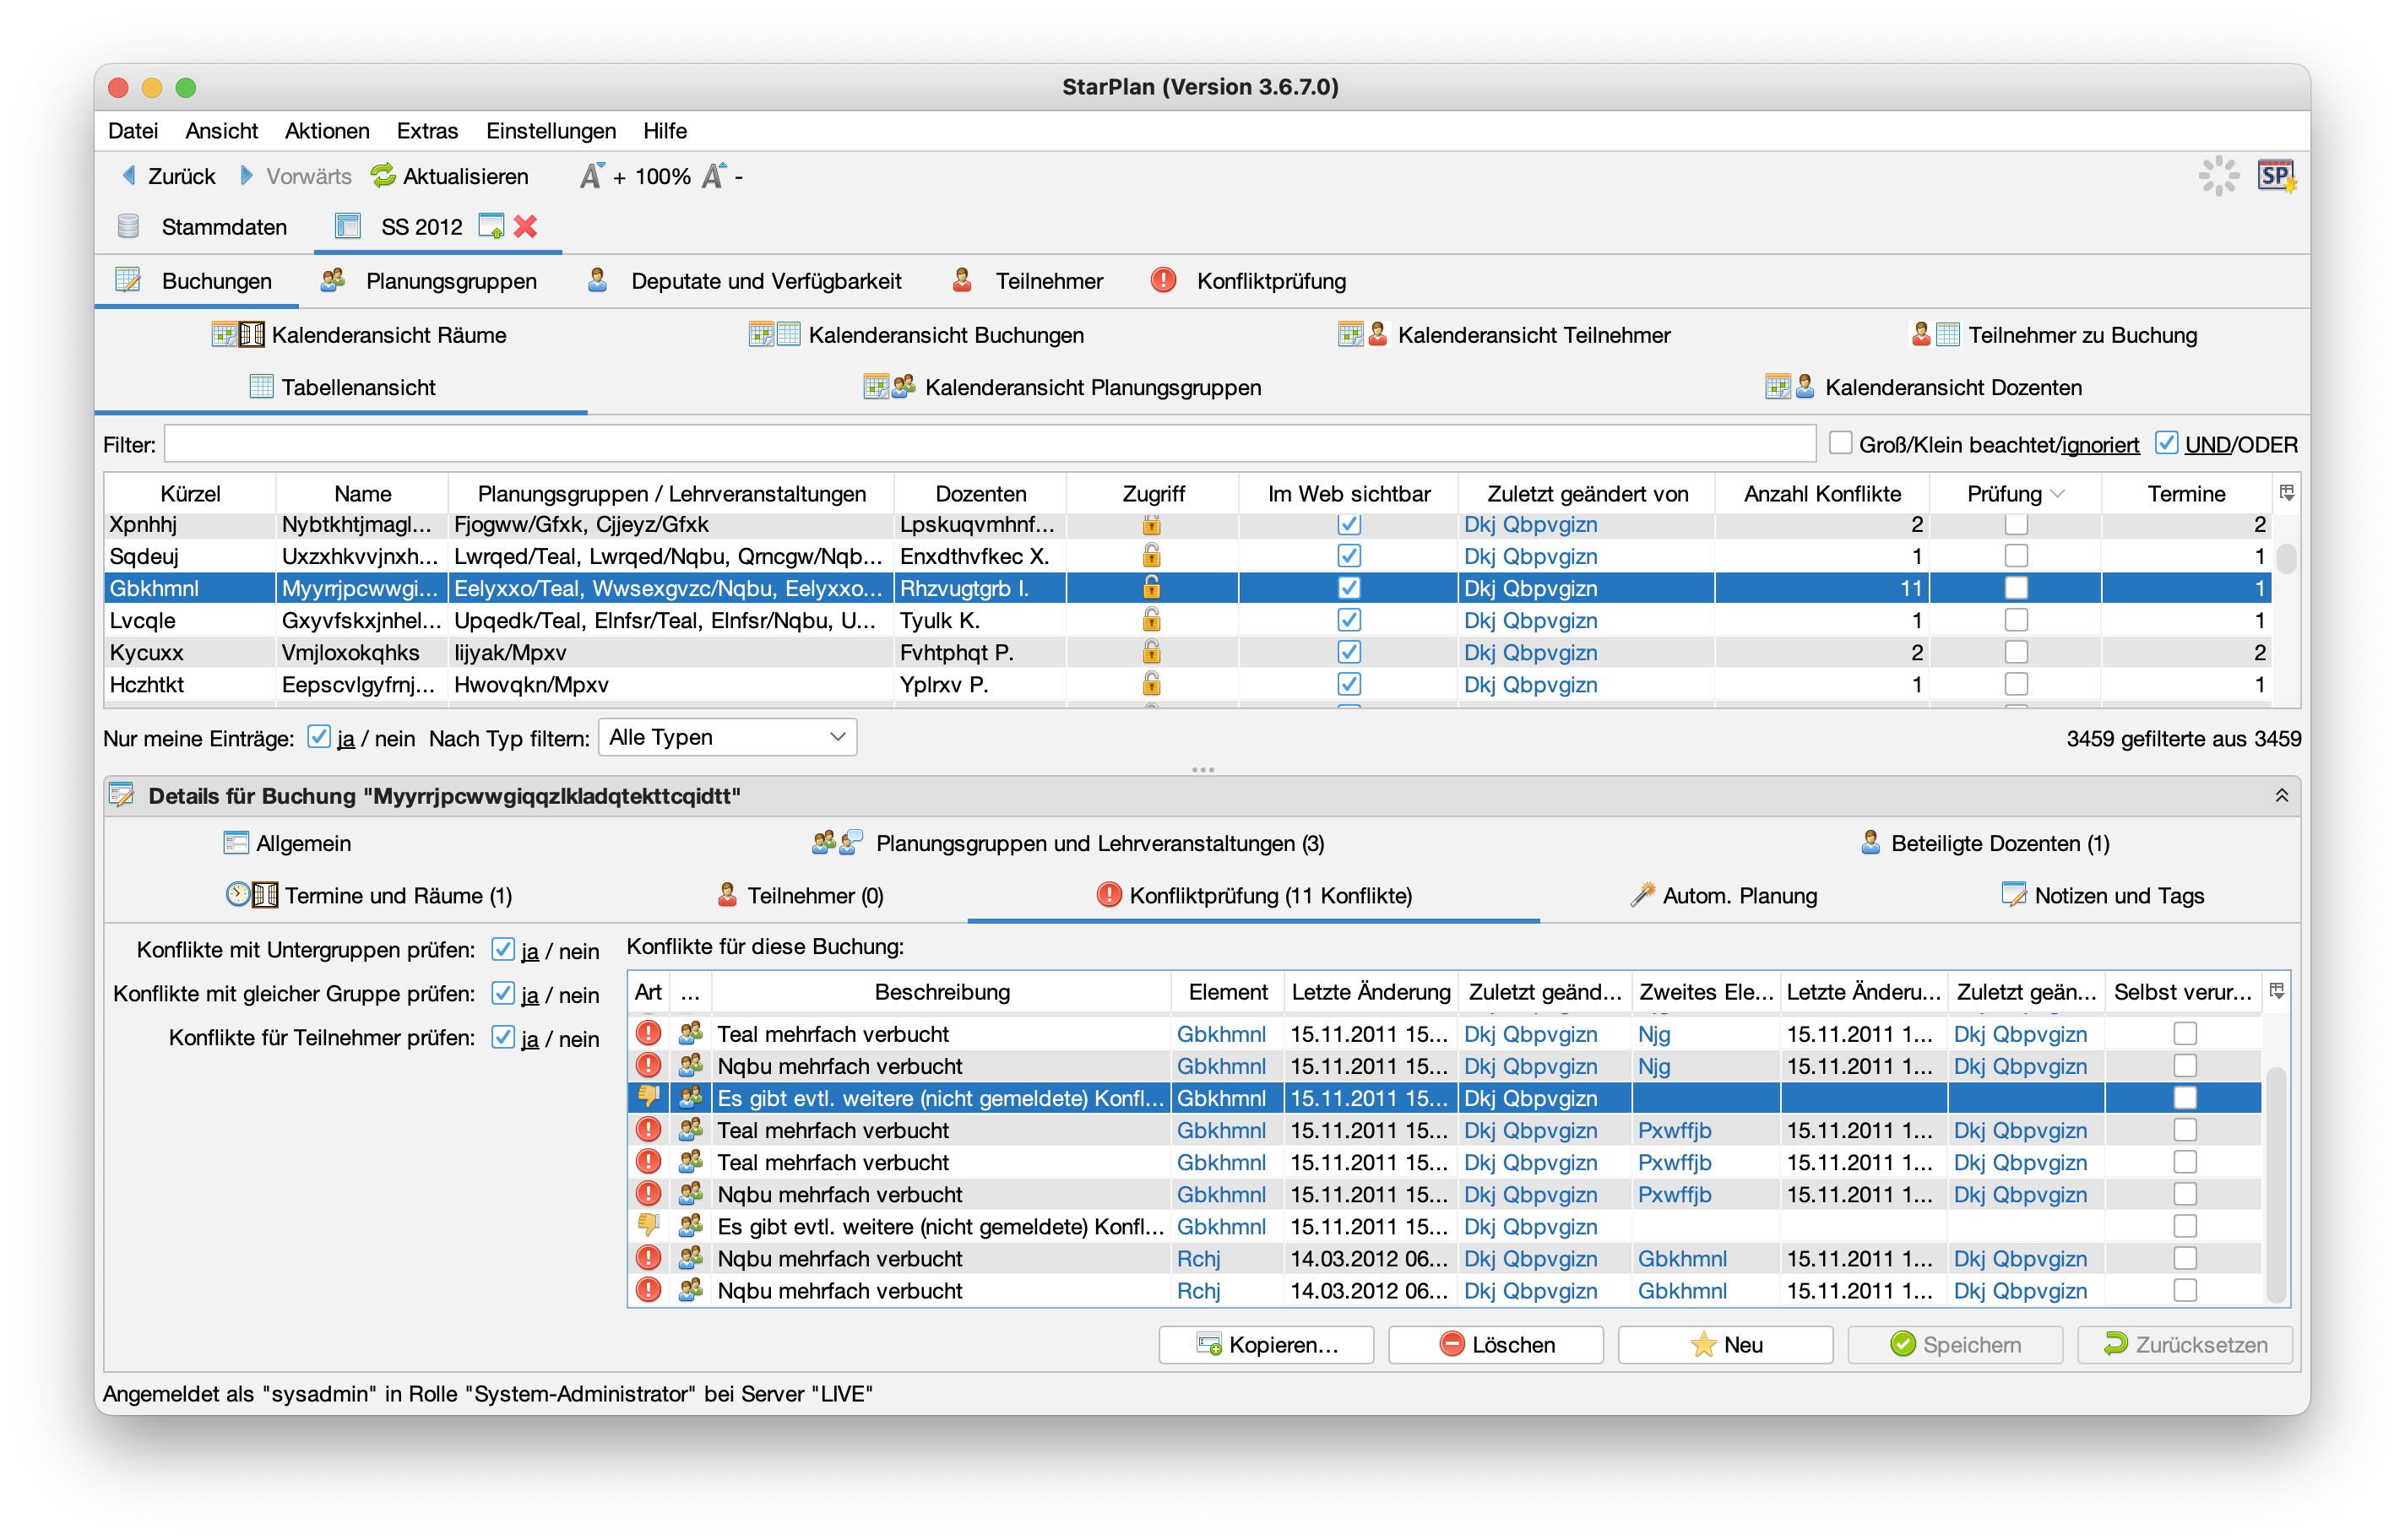The width and height of the screenshot is (2405, 1540).
Task: Click the new window icon beside SS 2012
Action: 491,227
